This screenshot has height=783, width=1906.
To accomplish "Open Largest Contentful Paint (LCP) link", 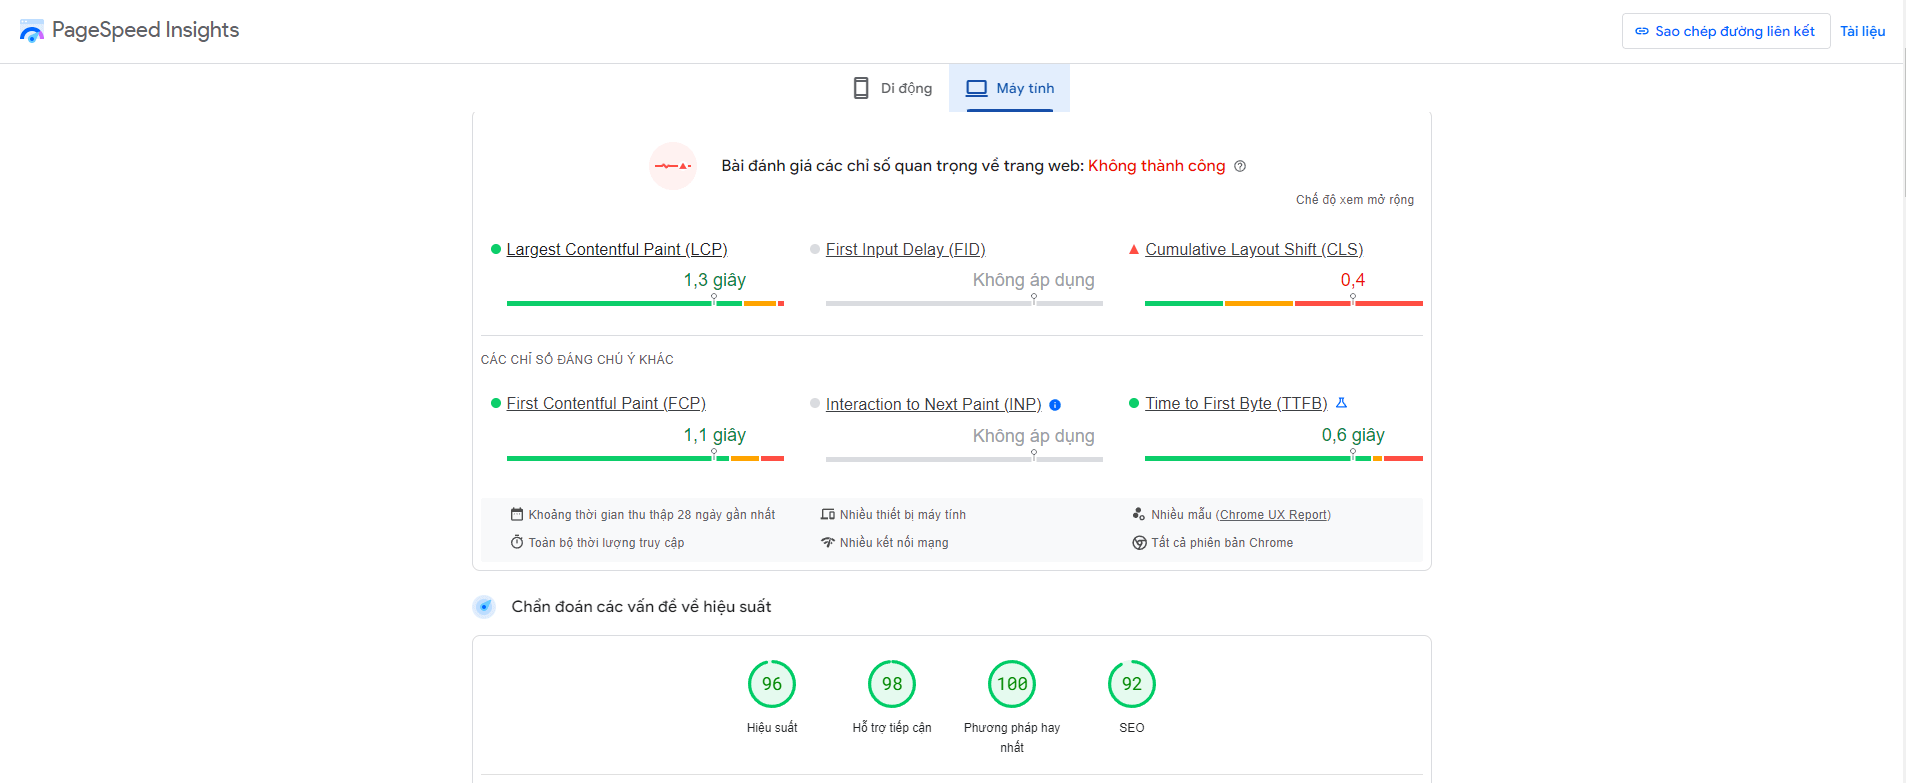I will pos(616,249).
